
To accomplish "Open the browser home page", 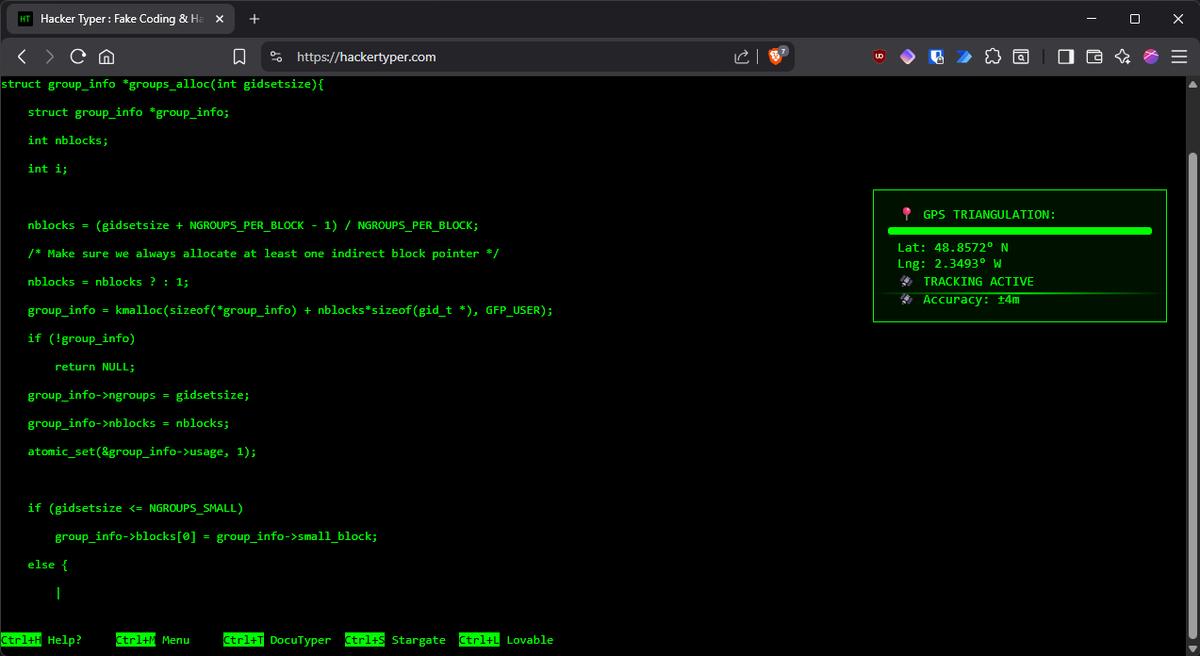I will tap(106, 57).
